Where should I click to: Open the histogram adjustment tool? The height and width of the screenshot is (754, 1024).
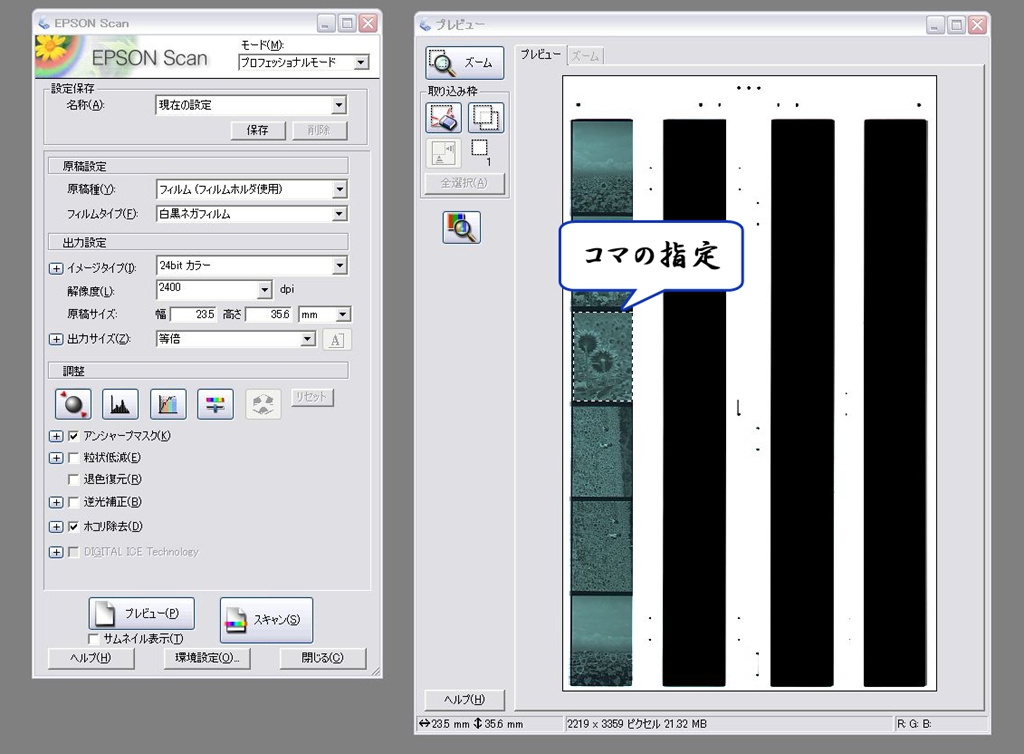120,404
